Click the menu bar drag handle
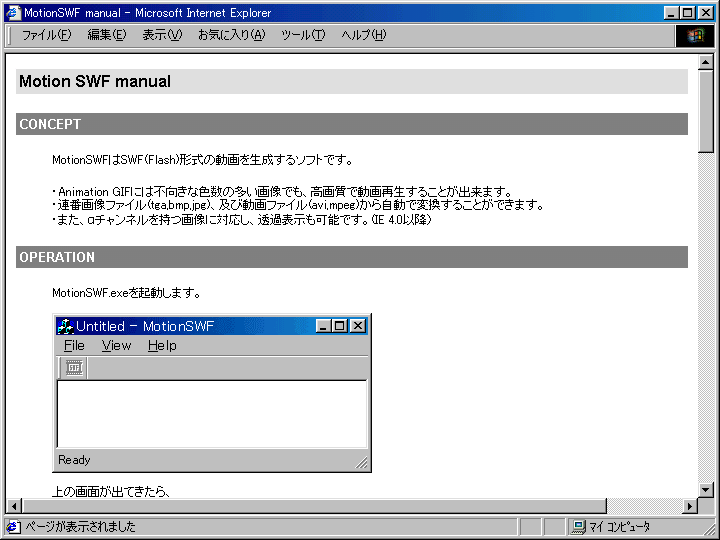The height and width of the screenshot is (540, 720). point(9,35)
